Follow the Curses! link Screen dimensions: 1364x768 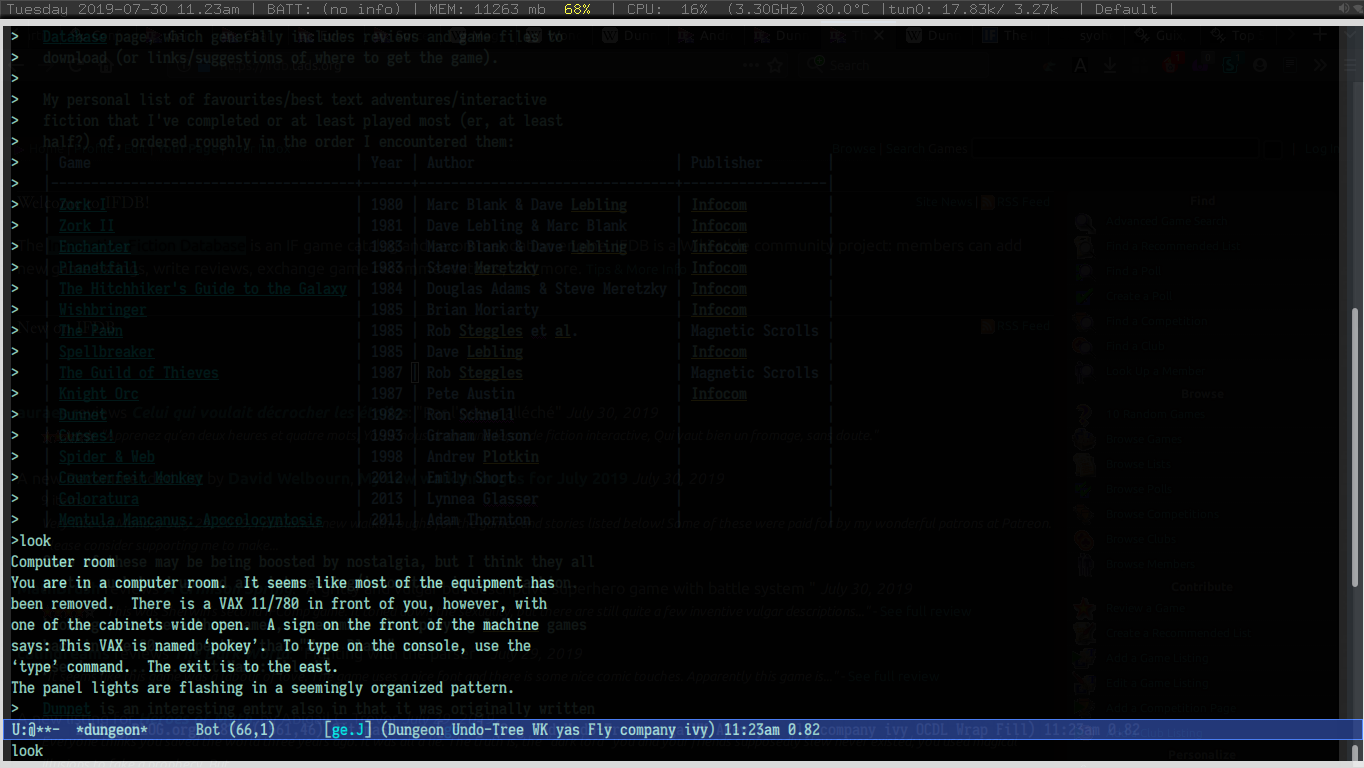pyautogui.click(x=87, y=435)
